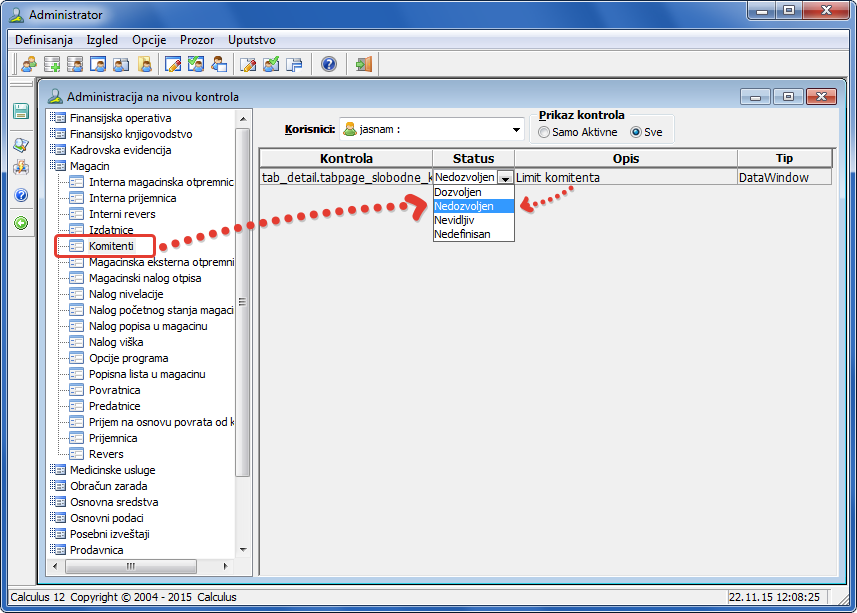Click the green back arrow sidebar icon
857x613 pixels.
click(21, 222)
